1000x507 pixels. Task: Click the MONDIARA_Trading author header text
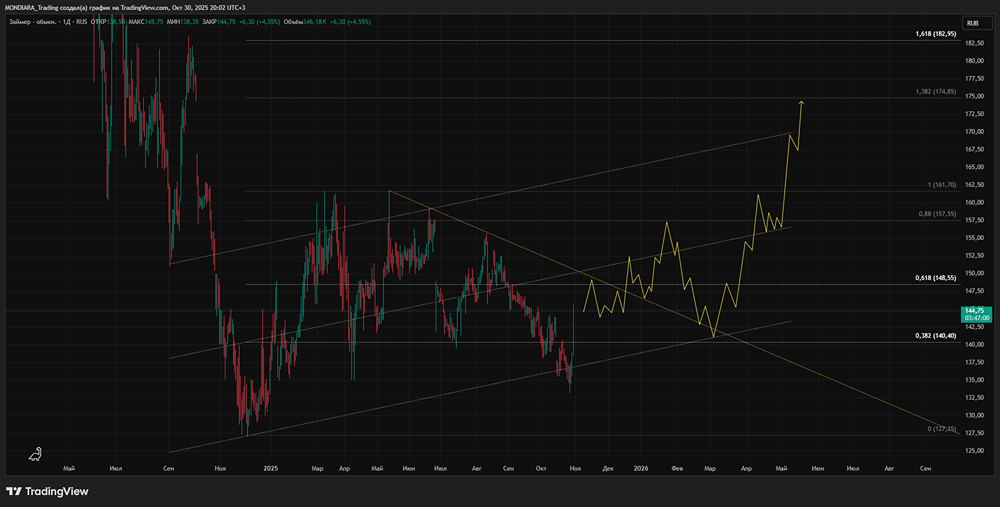tap(35, 6)
